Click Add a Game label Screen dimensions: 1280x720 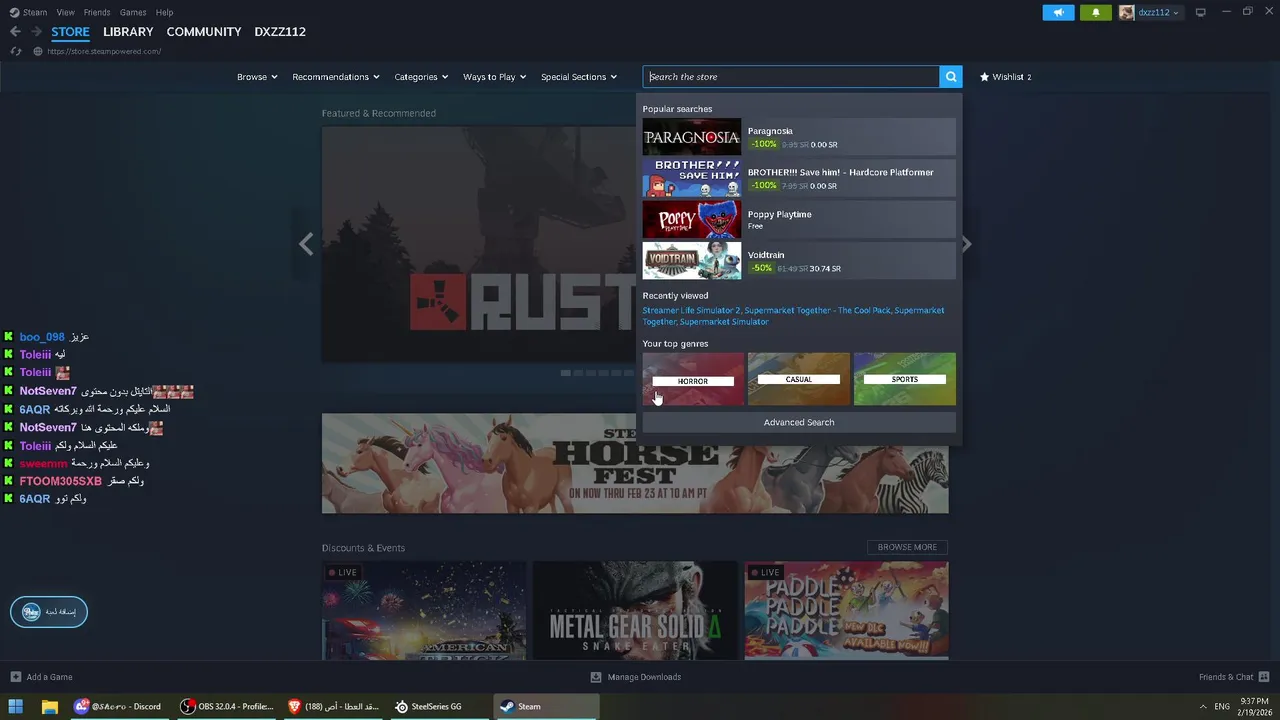[x=49, y=677]
